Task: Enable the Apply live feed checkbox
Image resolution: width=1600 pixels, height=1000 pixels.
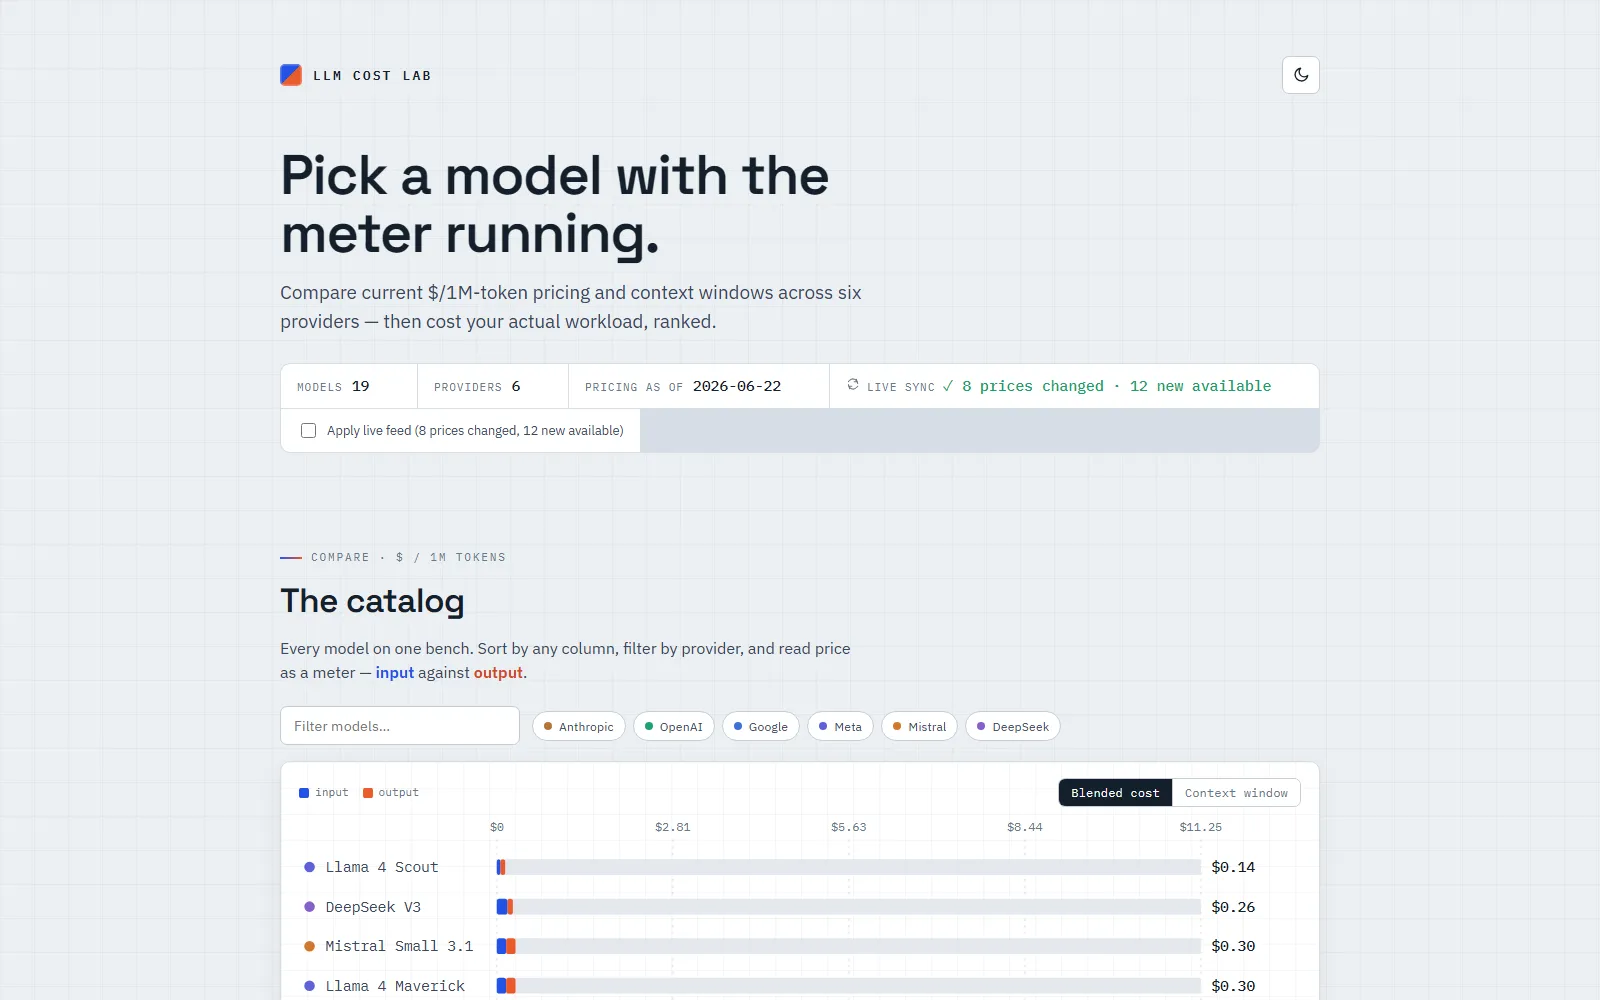Action: (x=308, y=431)
